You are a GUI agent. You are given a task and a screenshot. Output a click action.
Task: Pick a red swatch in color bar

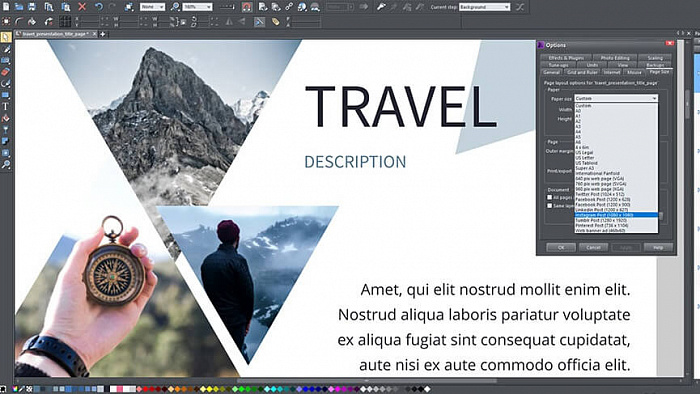(x=146, y=389)
